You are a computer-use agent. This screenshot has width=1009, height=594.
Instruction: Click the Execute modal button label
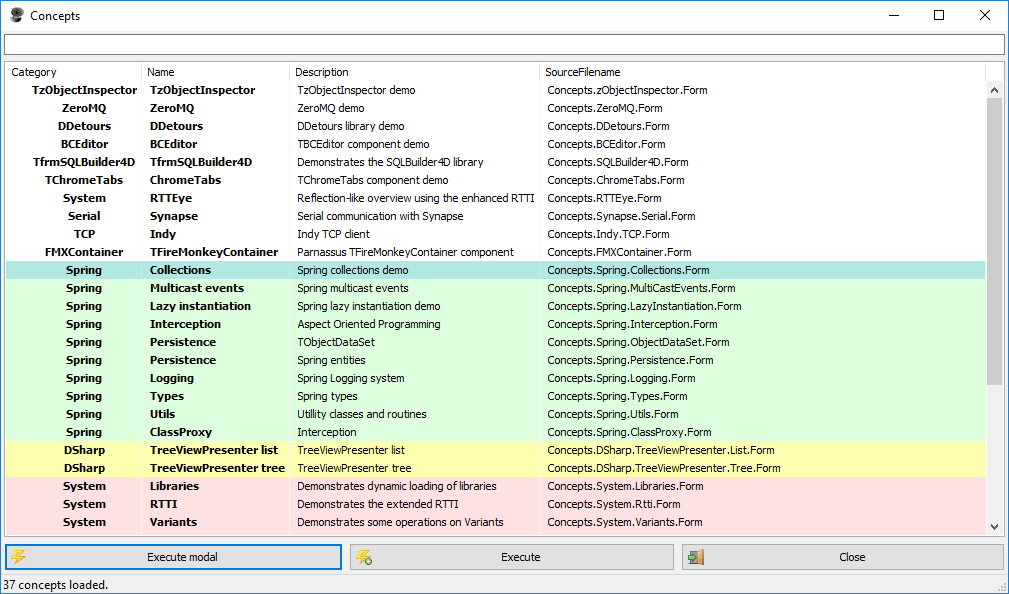click(182, 557)
